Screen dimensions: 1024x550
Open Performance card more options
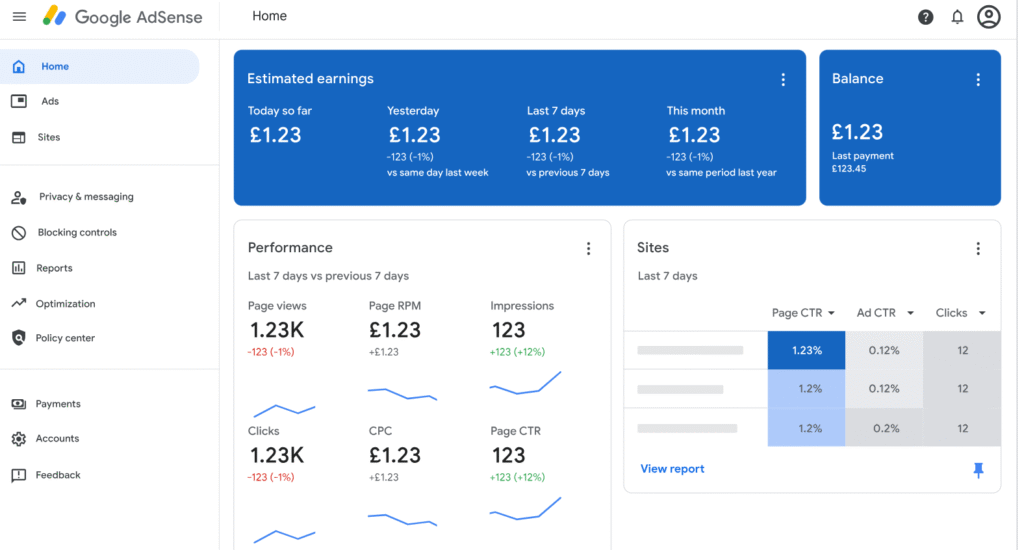click(x=588, y=249)
